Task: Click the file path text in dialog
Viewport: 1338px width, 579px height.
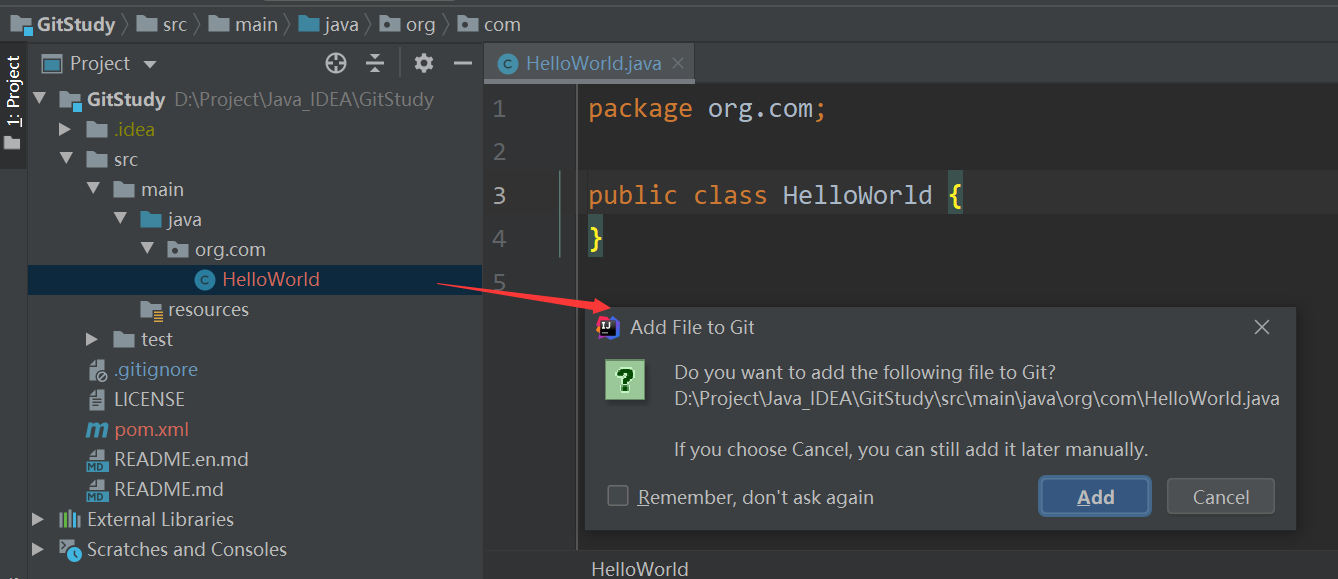Action: point(977,399)
